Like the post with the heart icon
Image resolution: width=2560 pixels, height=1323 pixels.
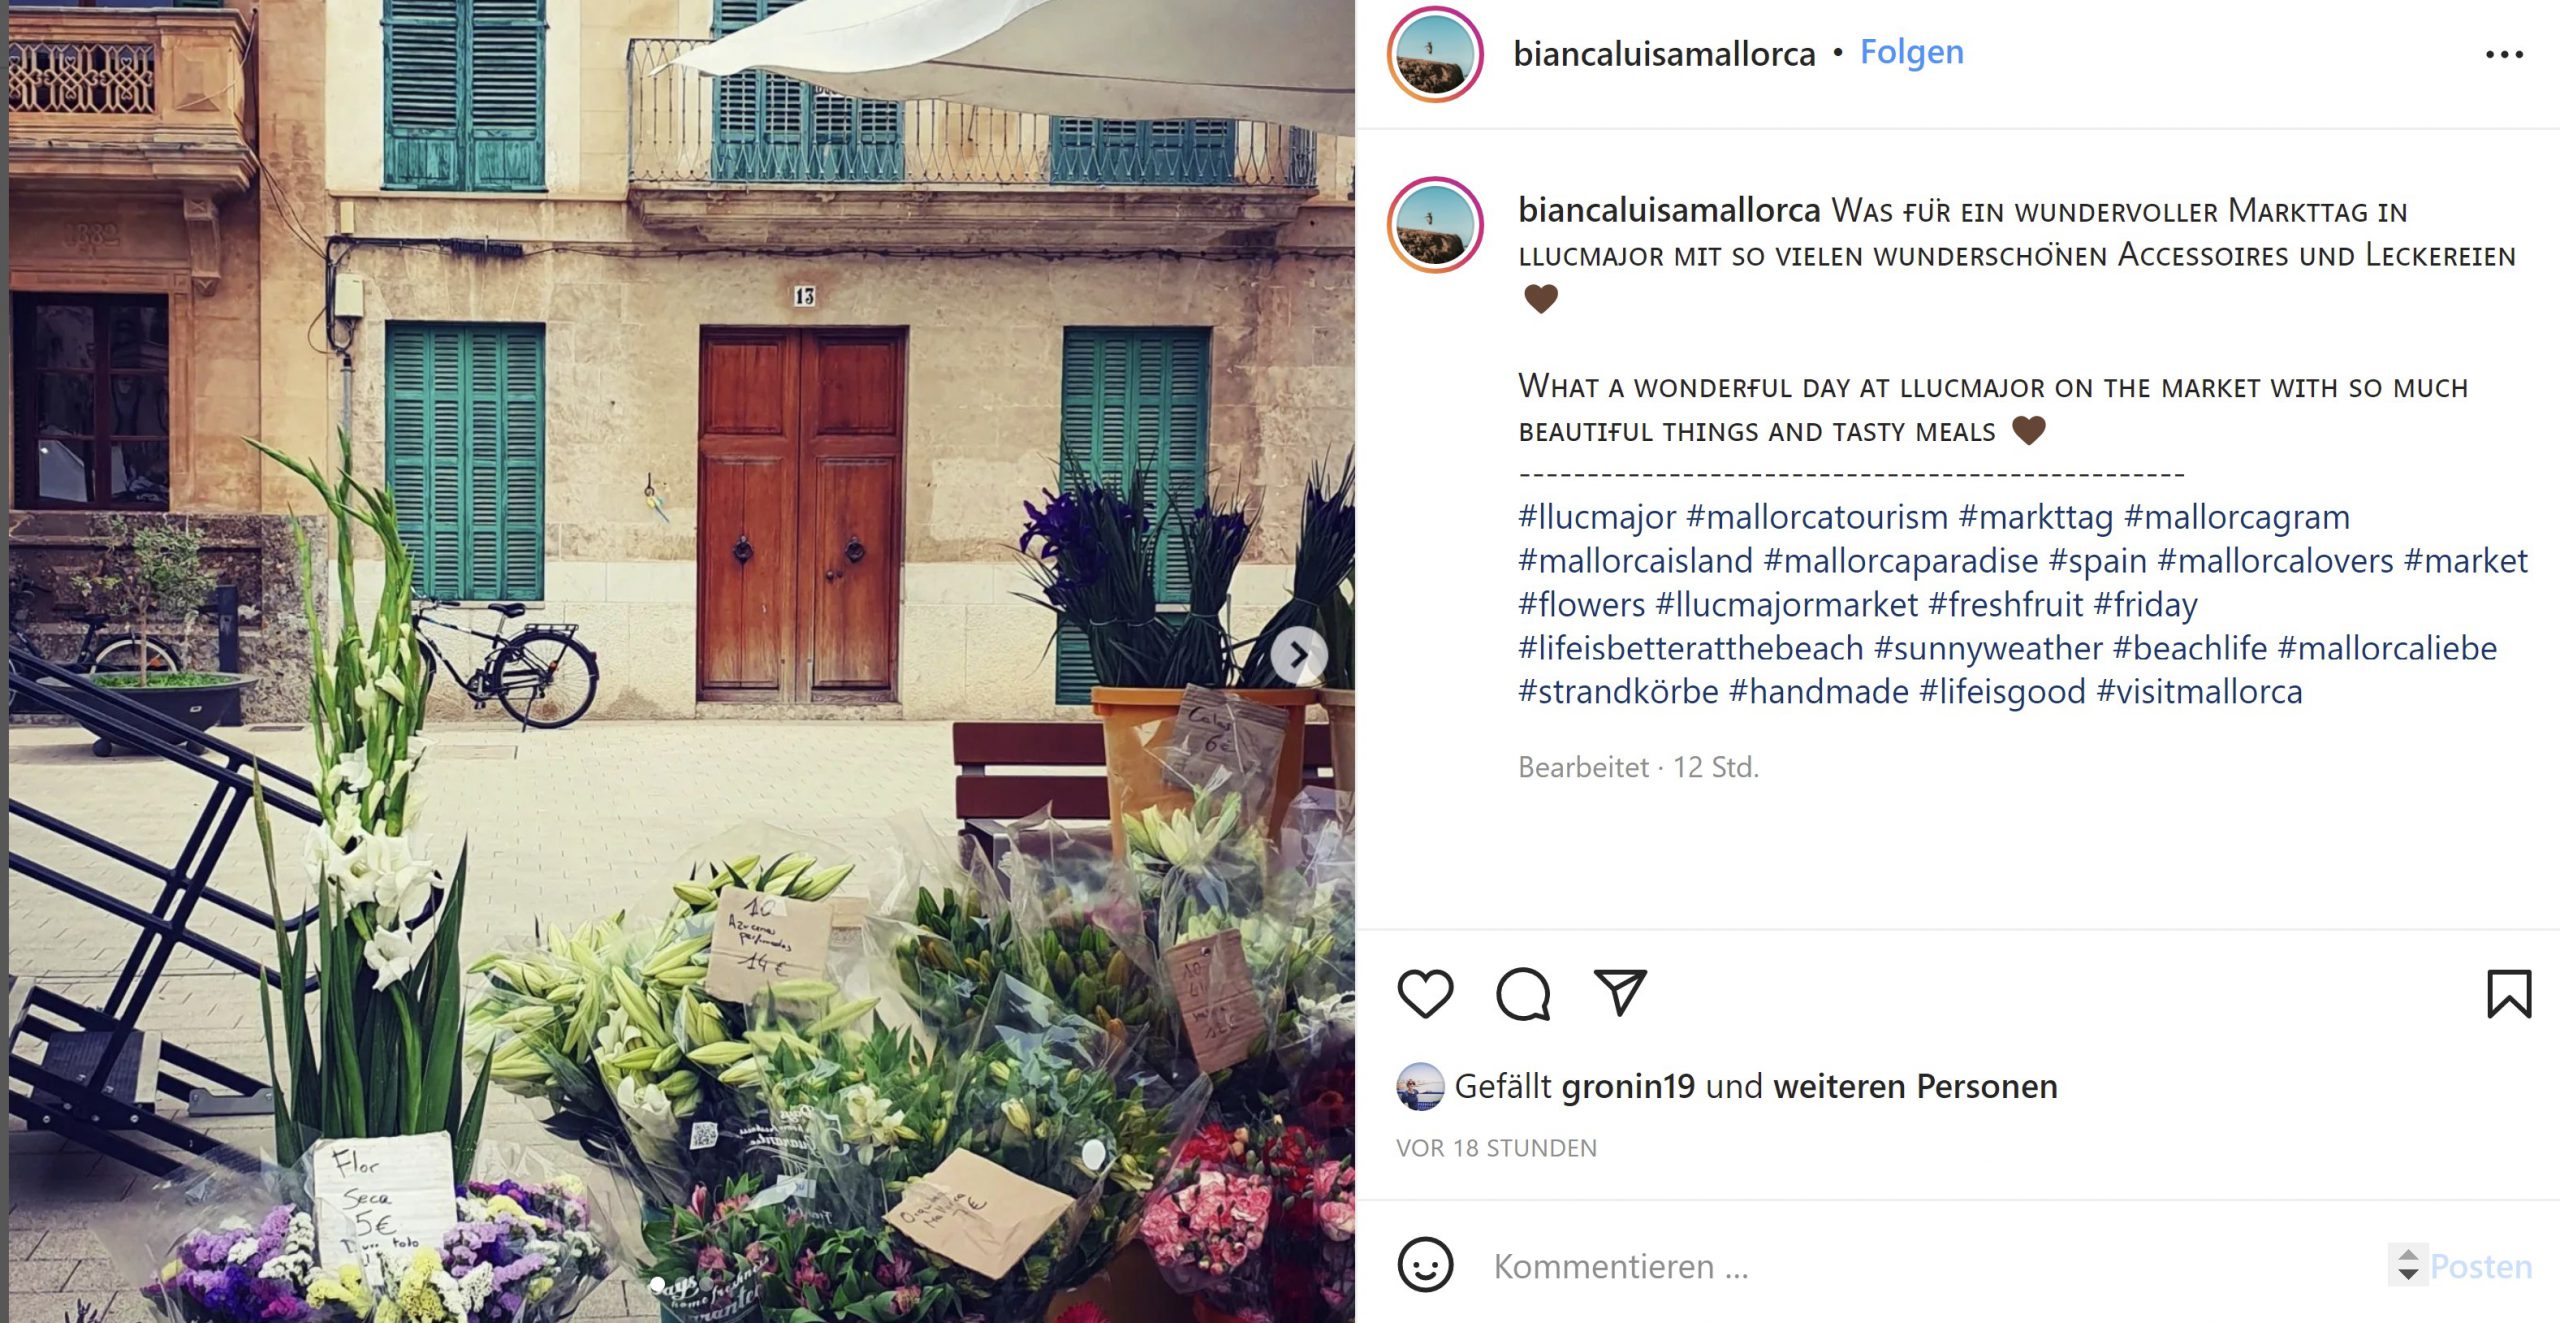[x=1425, y=993]
